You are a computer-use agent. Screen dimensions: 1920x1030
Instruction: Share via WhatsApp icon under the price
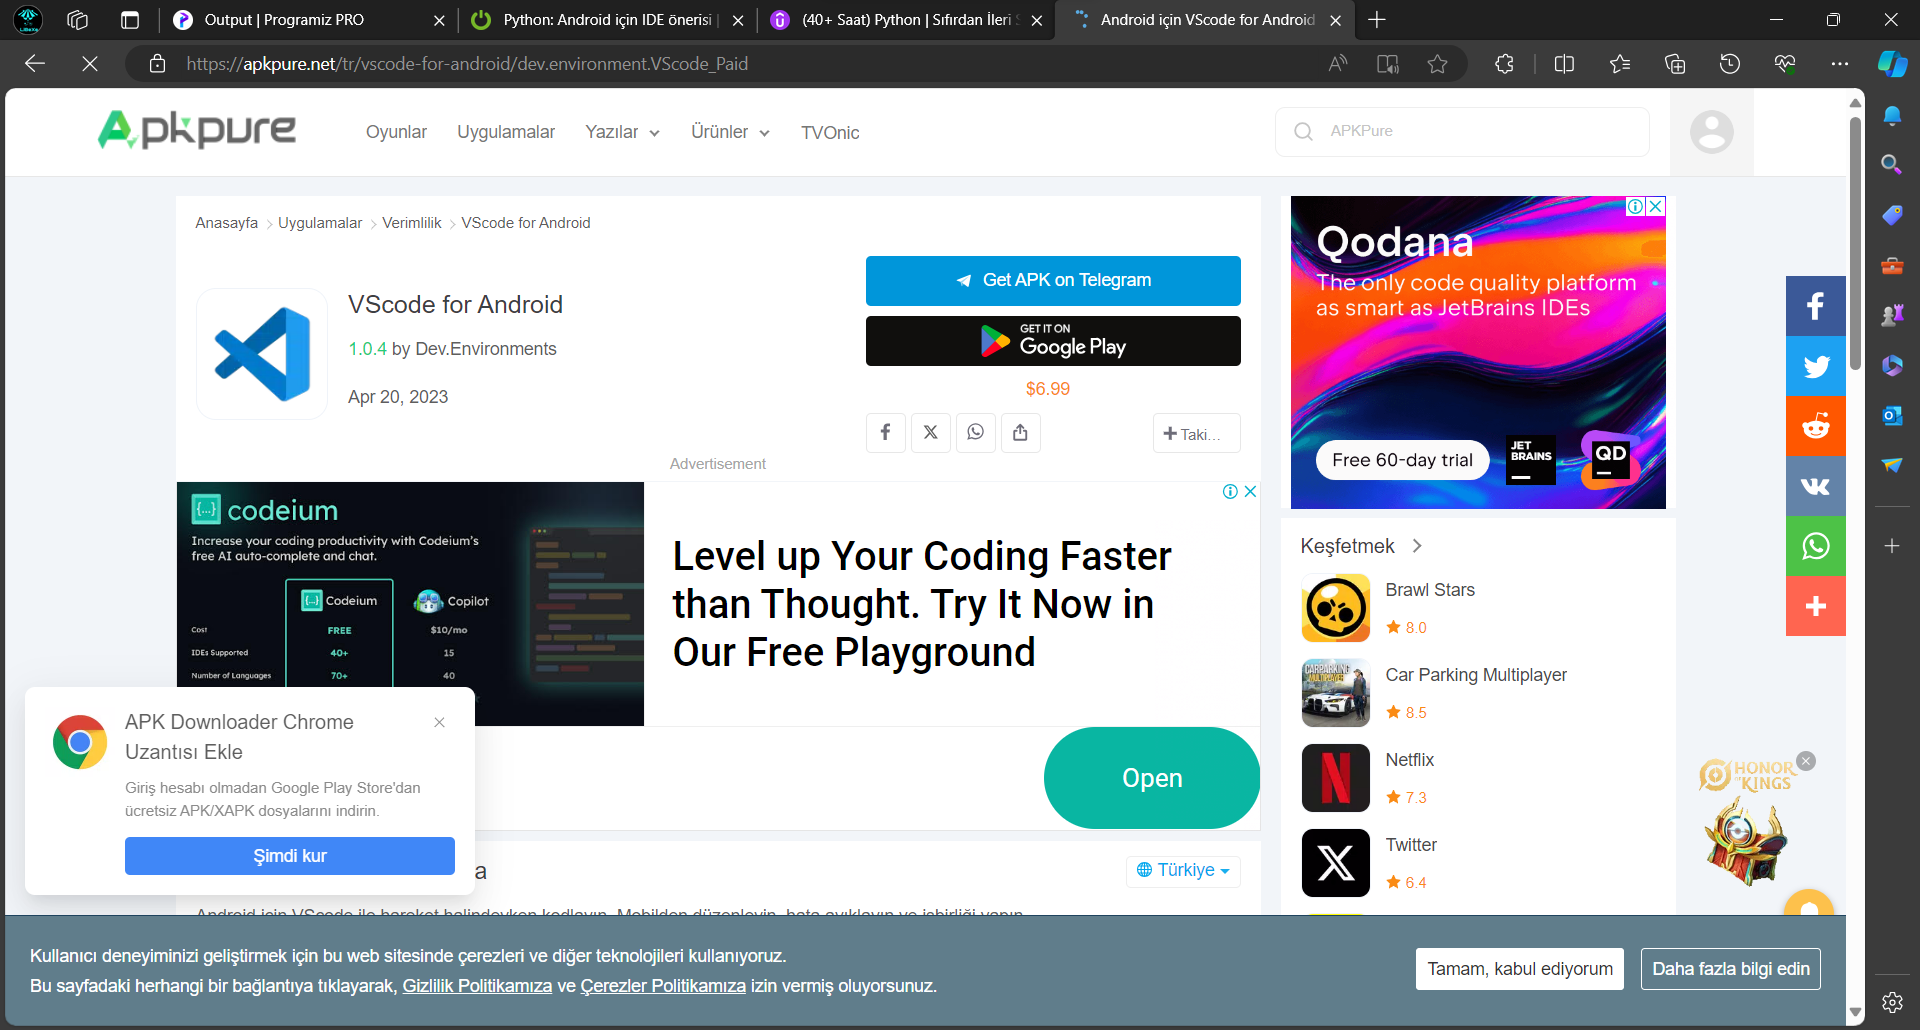pyautogui.click(x=975, y=432)
